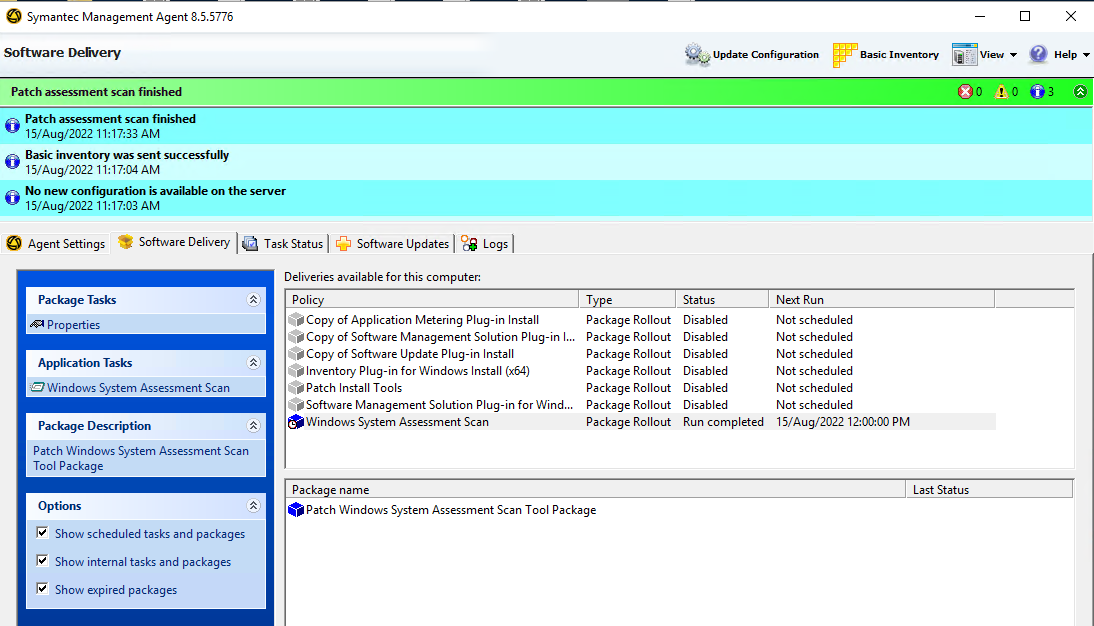Click the Windows System Assessment Scan task icon
This screenshot has width=1094, height=626.
tap(37, 387)
